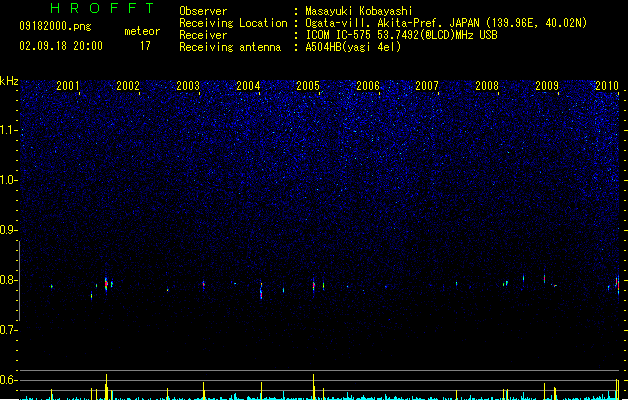Click the timestamp 02.09.18 20:00
This screenshot has width=629, height=400.
pyautogui.click(x=61, y=46)
